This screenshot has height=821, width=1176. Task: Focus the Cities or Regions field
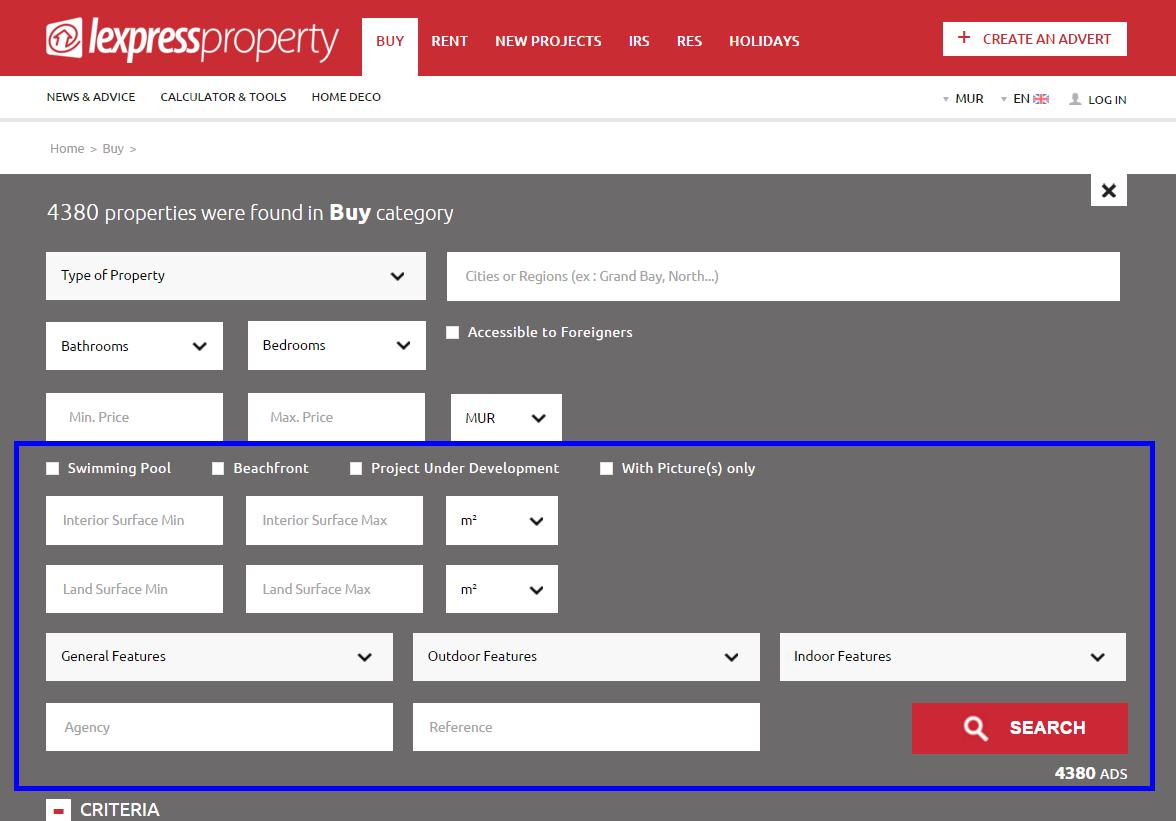pyautogui.click(x=783, y=277)
